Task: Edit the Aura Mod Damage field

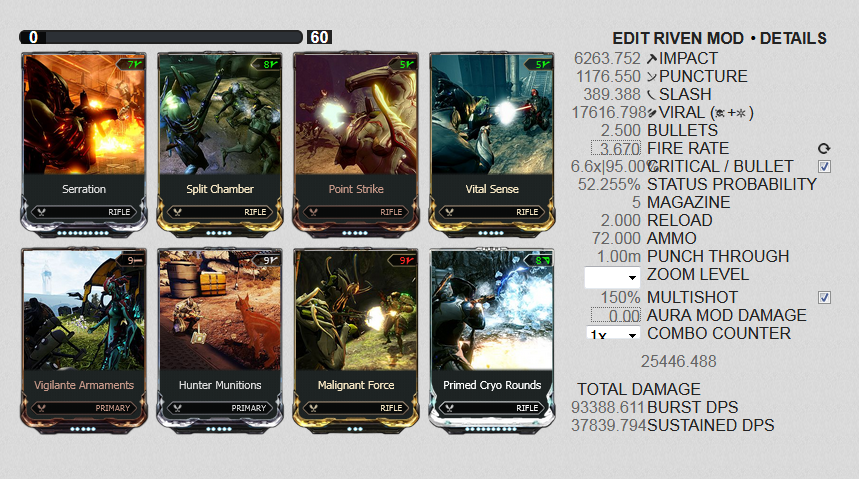Action: point(616,316)
